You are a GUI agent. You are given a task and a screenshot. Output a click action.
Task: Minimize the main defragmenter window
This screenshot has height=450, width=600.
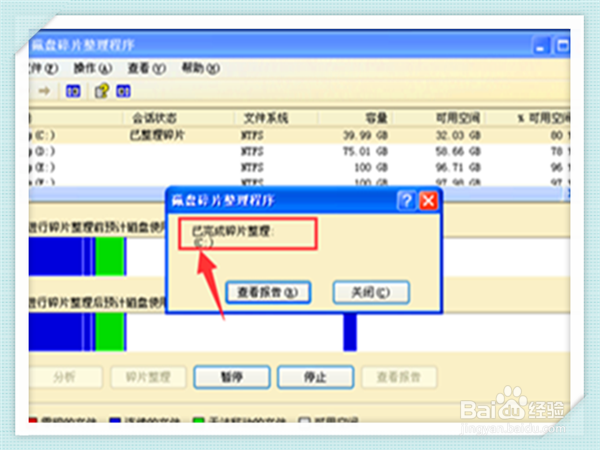541,46
